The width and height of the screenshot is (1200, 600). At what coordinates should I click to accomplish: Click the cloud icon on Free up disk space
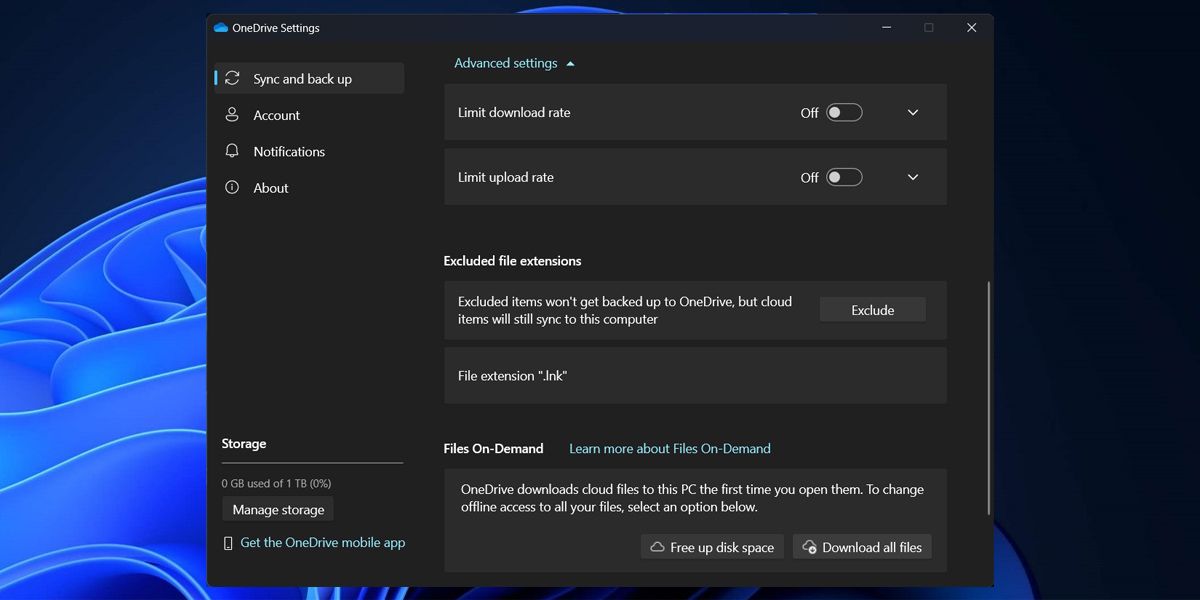tap(657, 547)
